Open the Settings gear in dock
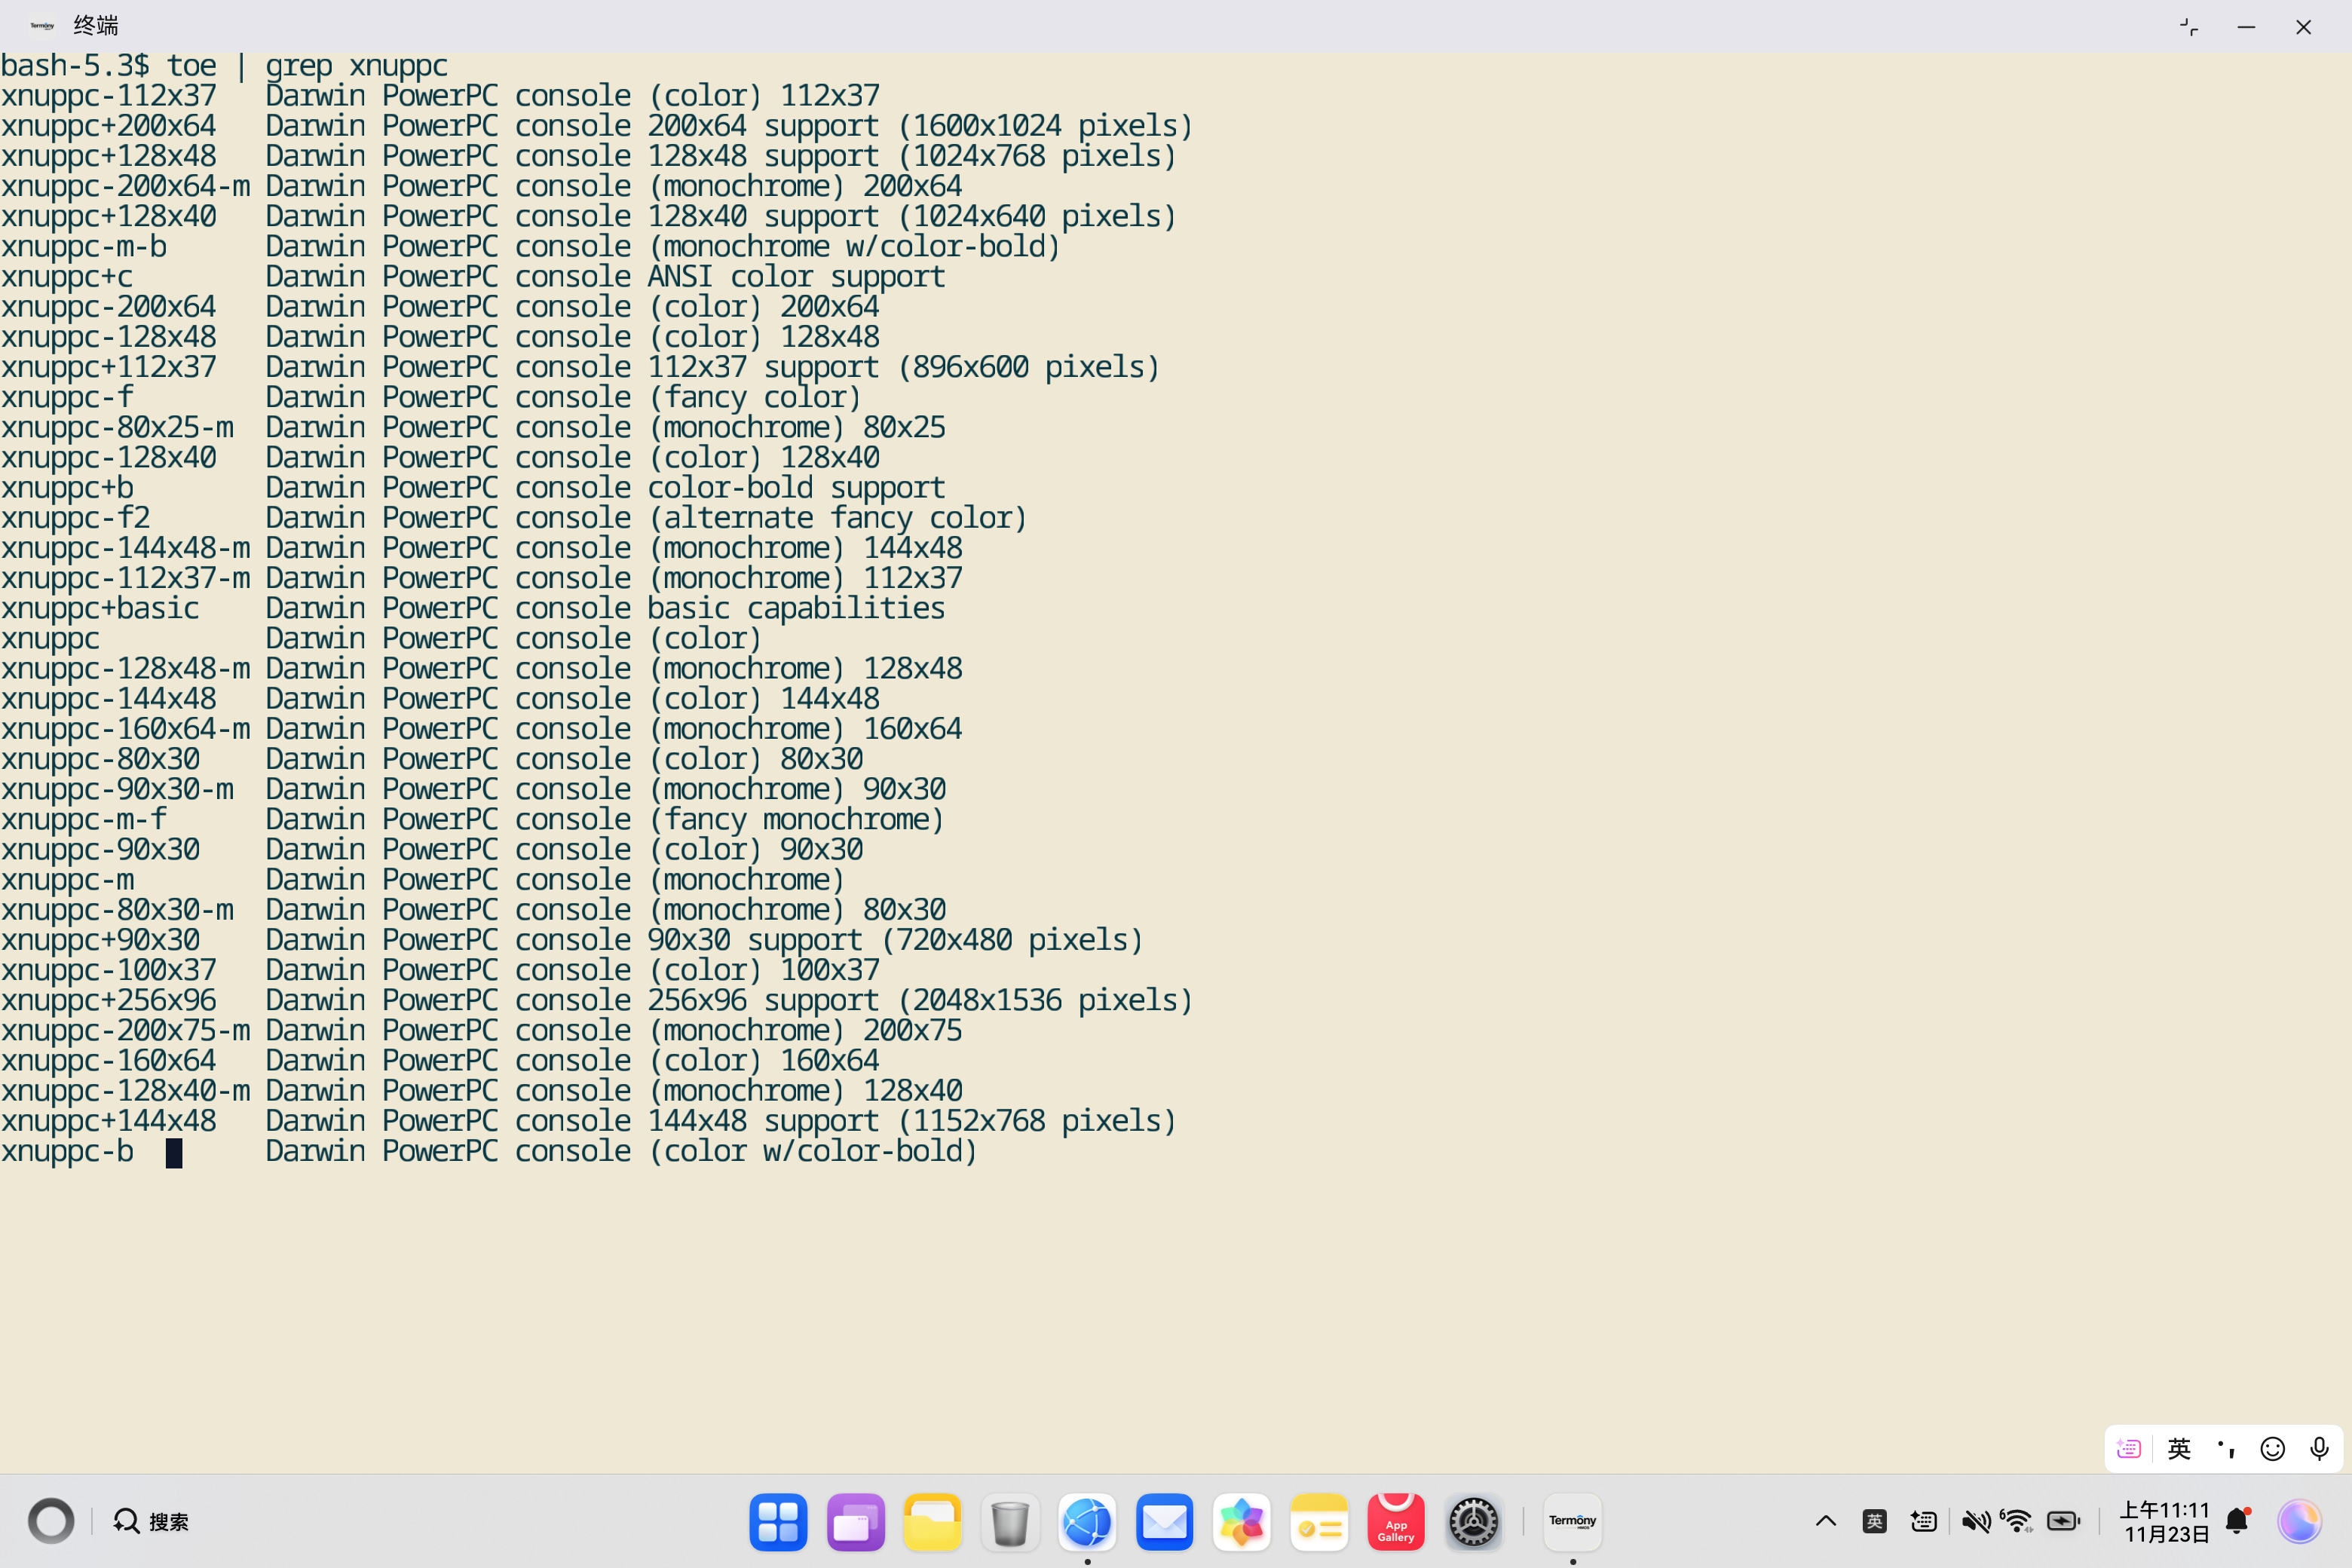The width and height of the screenshot is (2352, 1568). click(x=1473, y=1522)
